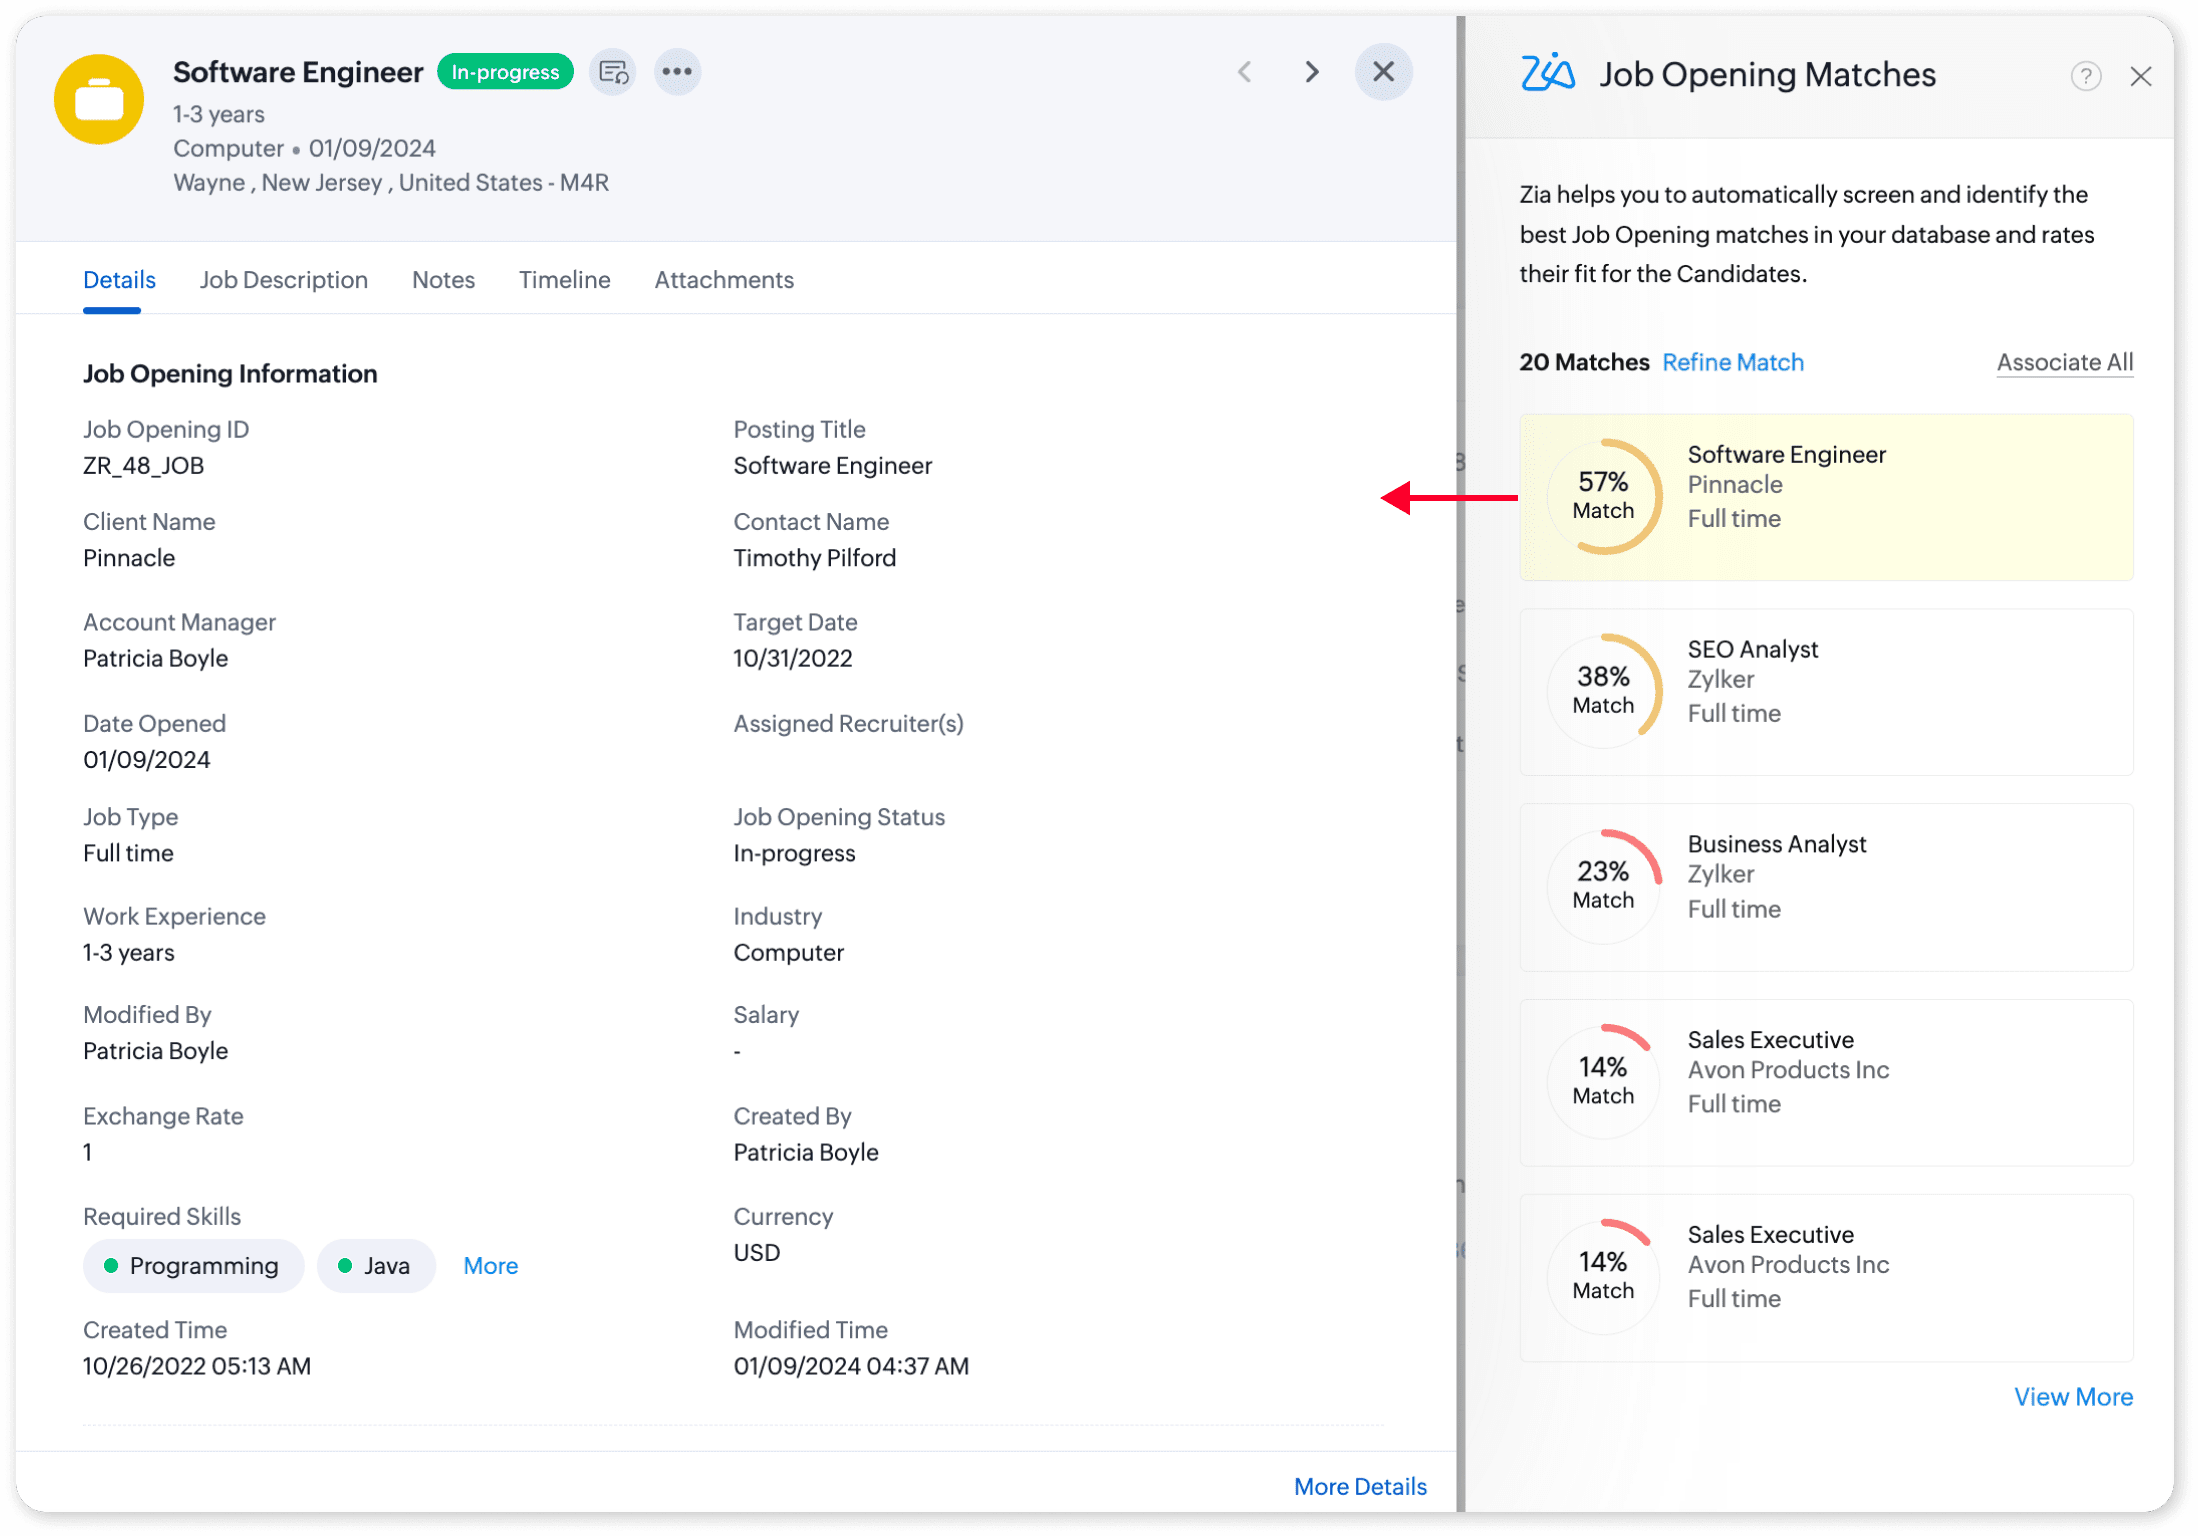2198x1536 pixels.
Task: Expand More required skills
Action: coord(490,1266)
